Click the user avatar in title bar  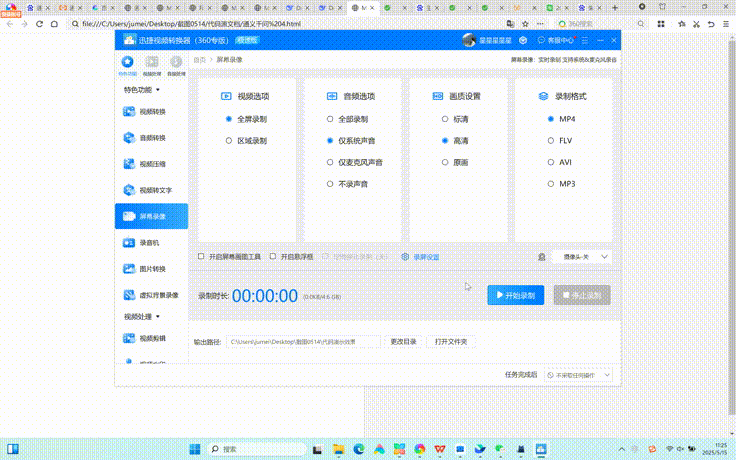(469, 40)
